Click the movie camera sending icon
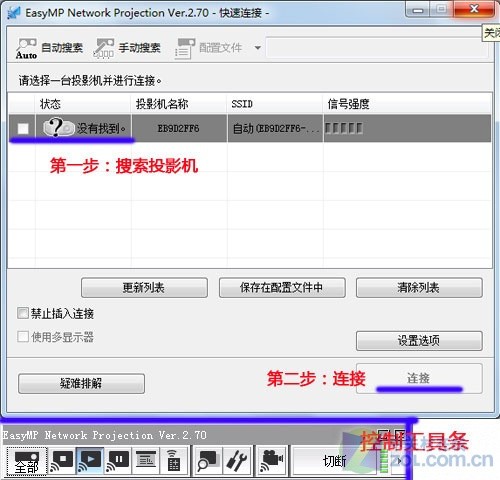Image resolution: width=500 pixels, height=480 pixels. (x=272, y=461)
